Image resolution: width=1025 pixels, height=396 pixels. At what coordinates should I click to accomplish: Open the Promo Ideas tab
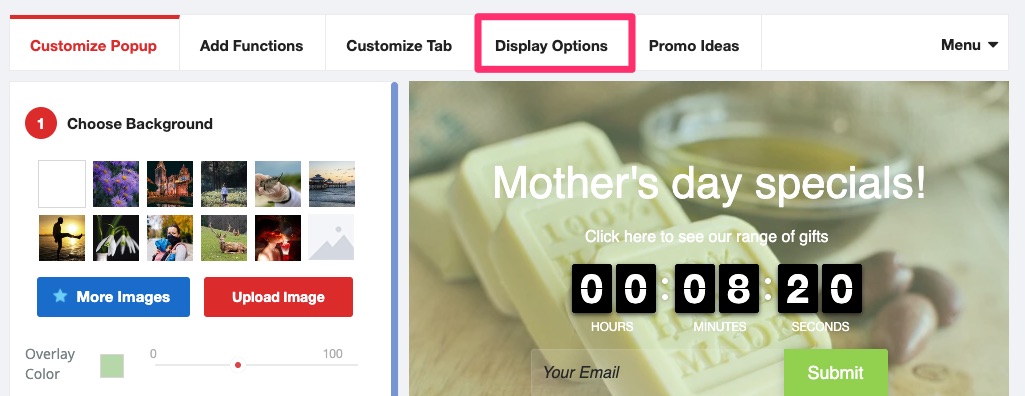pyautogui.click(x=694, y=46)
